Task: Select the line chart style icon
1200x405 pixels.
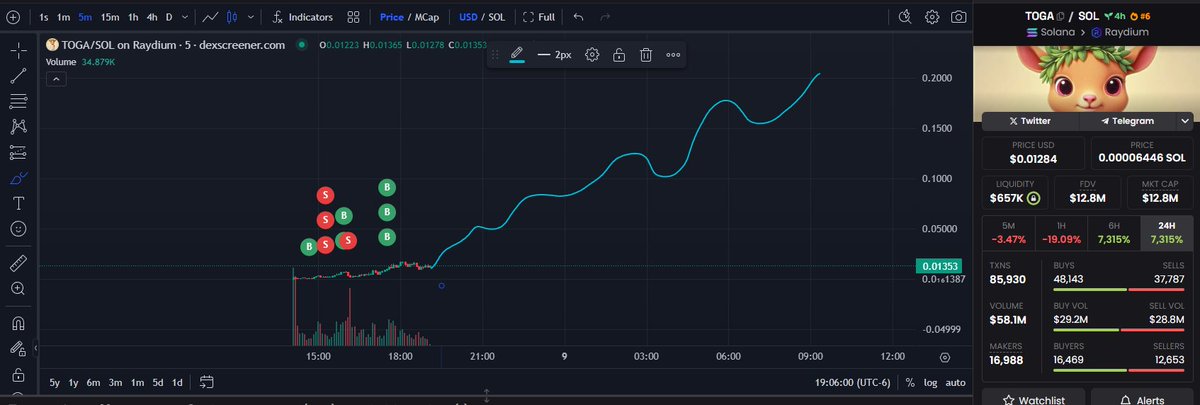Action: [x=210, y=17]
